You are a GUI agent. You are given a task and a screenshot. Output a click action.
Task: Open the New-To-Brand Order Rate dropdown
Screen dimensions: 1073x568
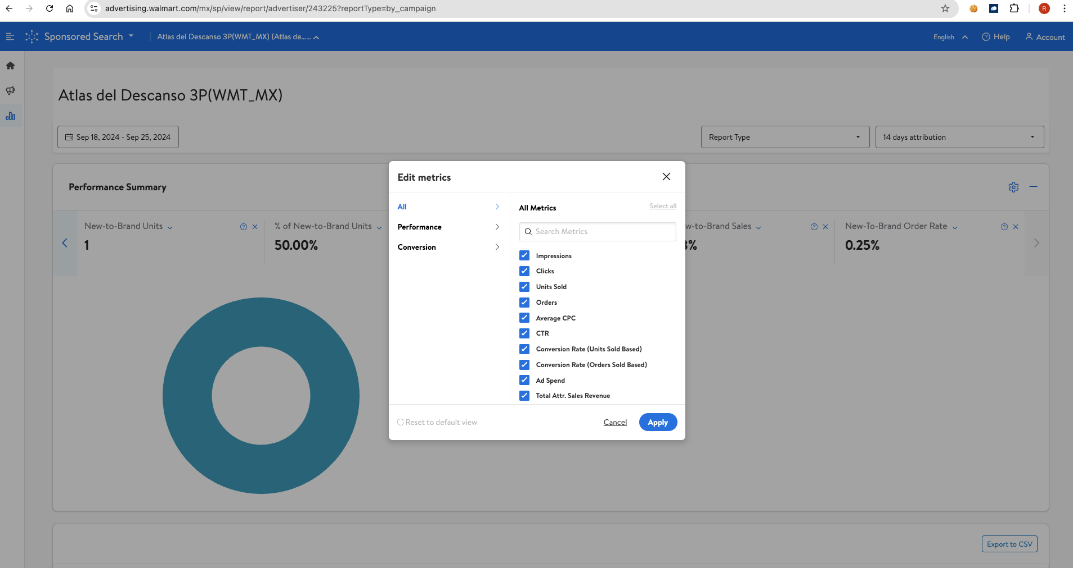tap(955, 227)
